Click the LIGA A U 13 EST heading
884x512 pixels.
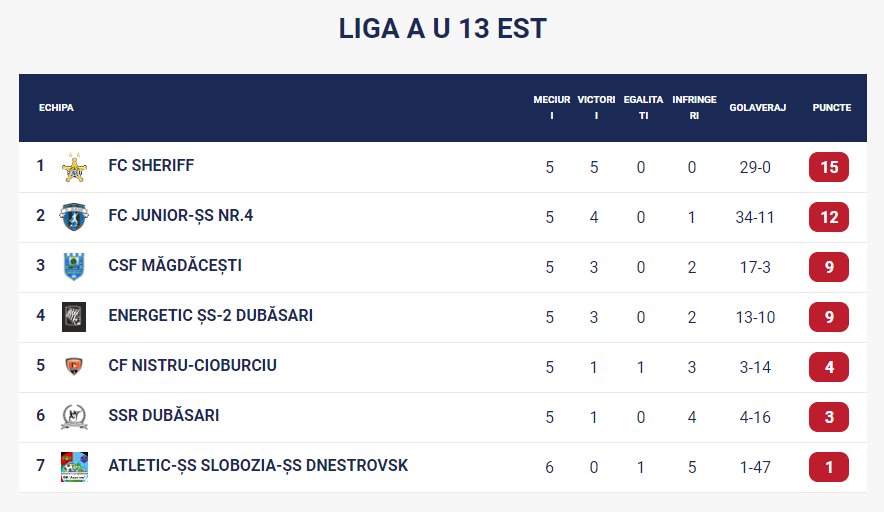coord(442,29)
